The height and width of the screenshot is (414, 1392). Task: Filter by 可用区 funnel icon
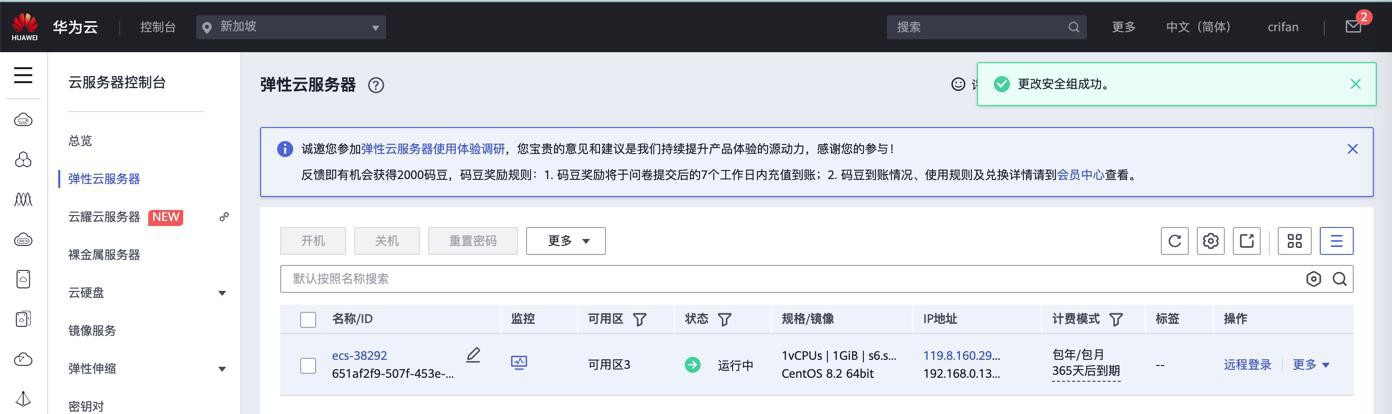click(639, 320)
